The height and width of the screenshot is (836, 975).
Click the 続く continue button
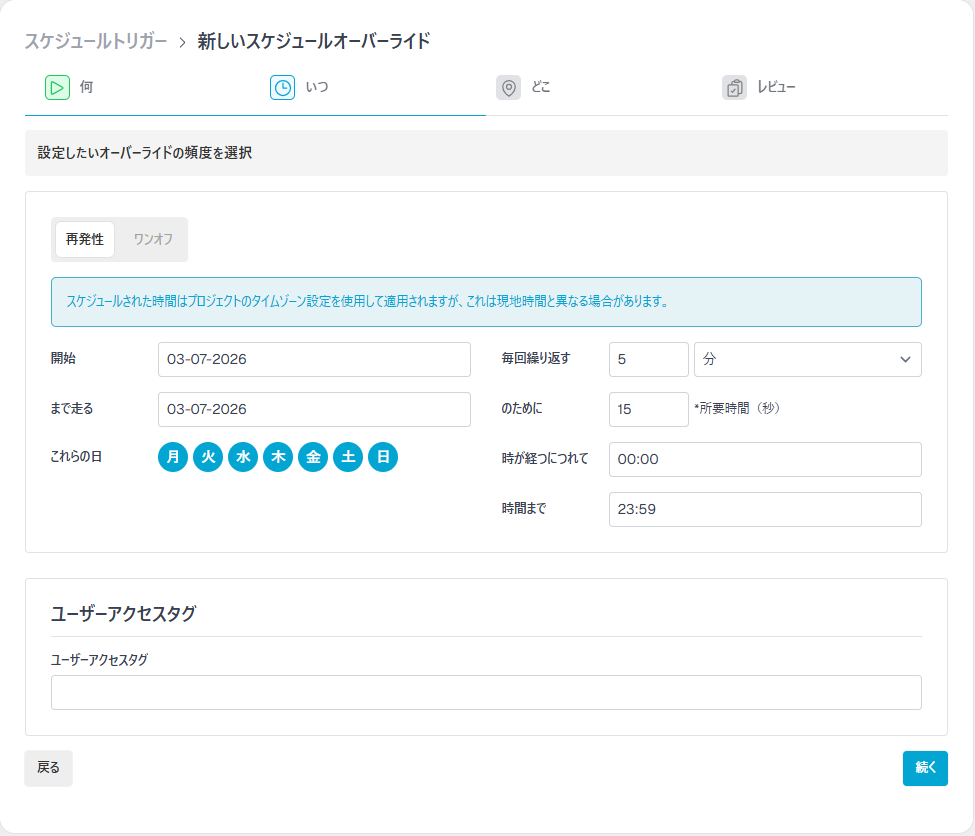[x=925, y=768]
